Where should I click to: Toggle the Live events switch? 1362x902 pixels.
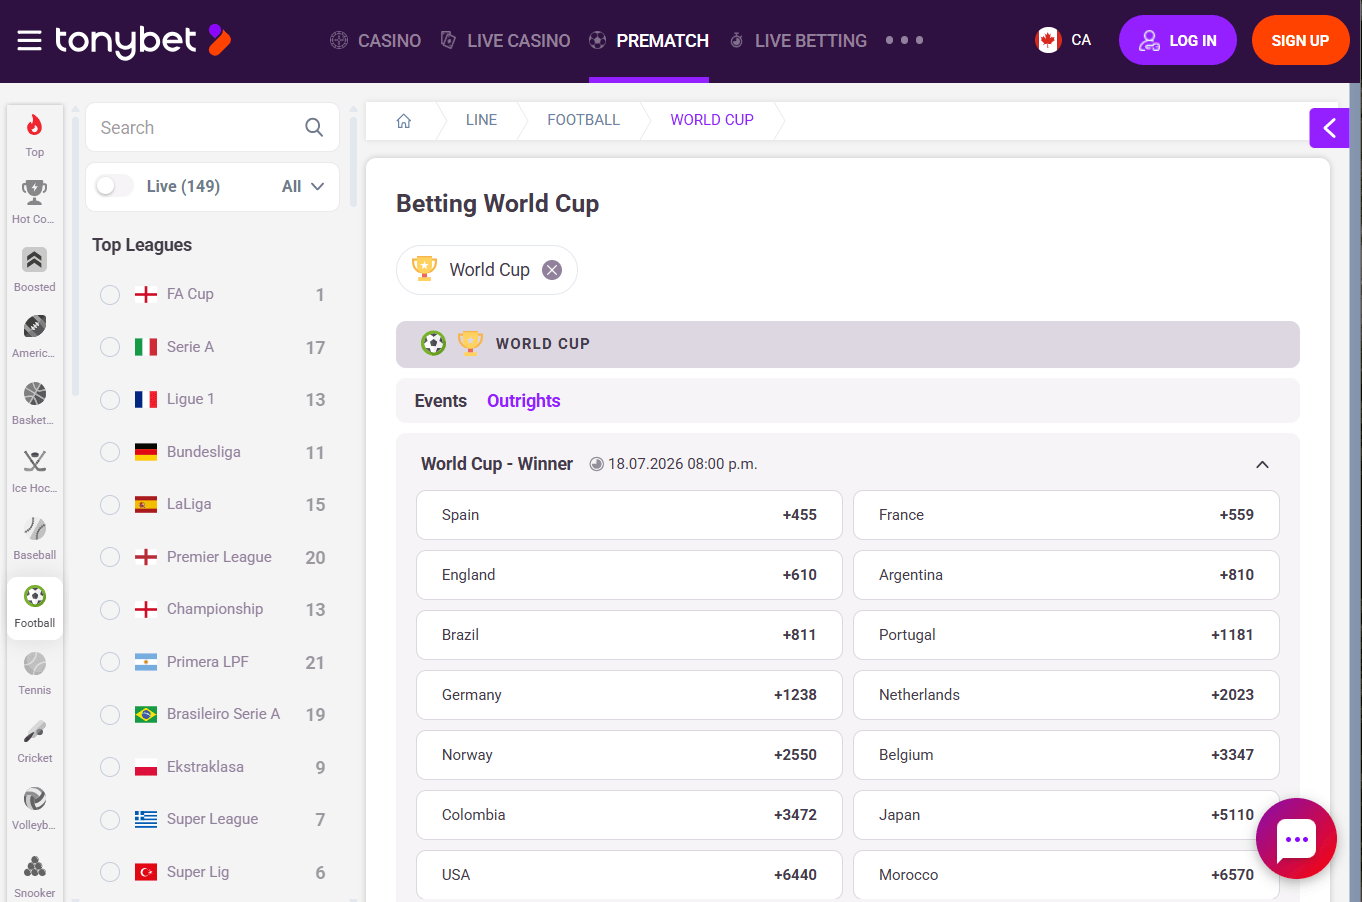point(113,186)
